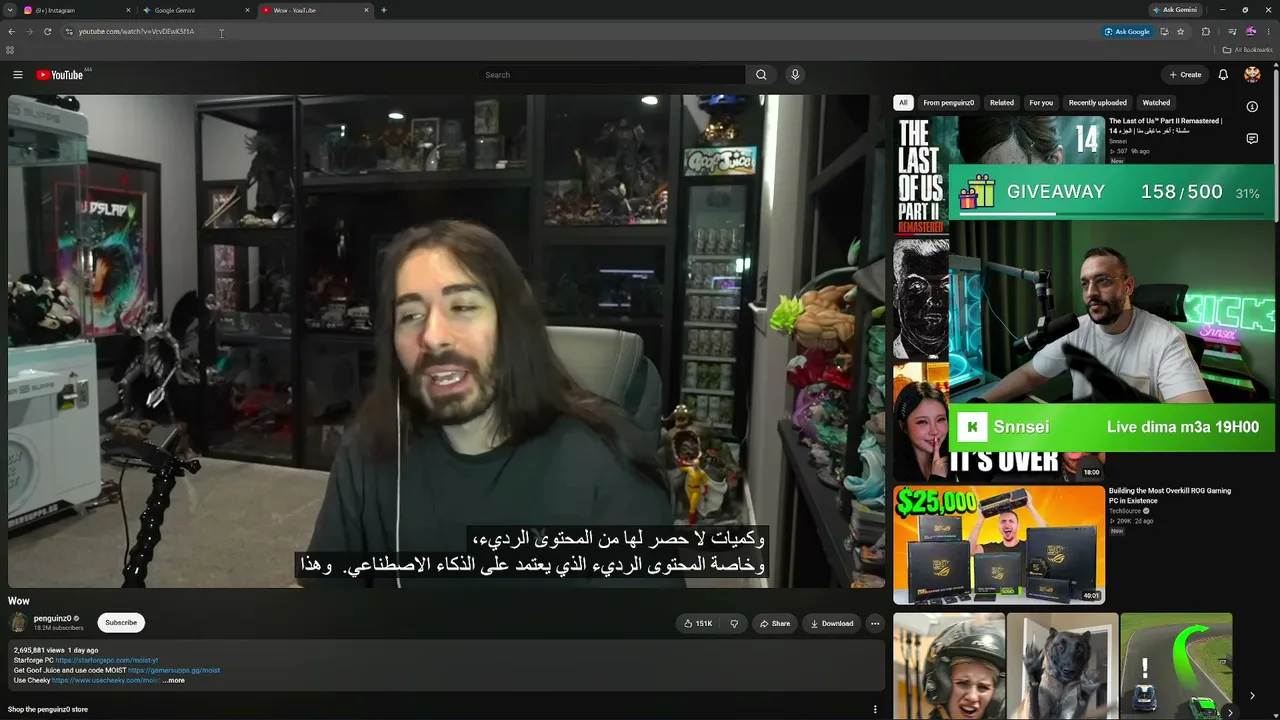Download the video
1280x720 pixels.
click(832, 624)
